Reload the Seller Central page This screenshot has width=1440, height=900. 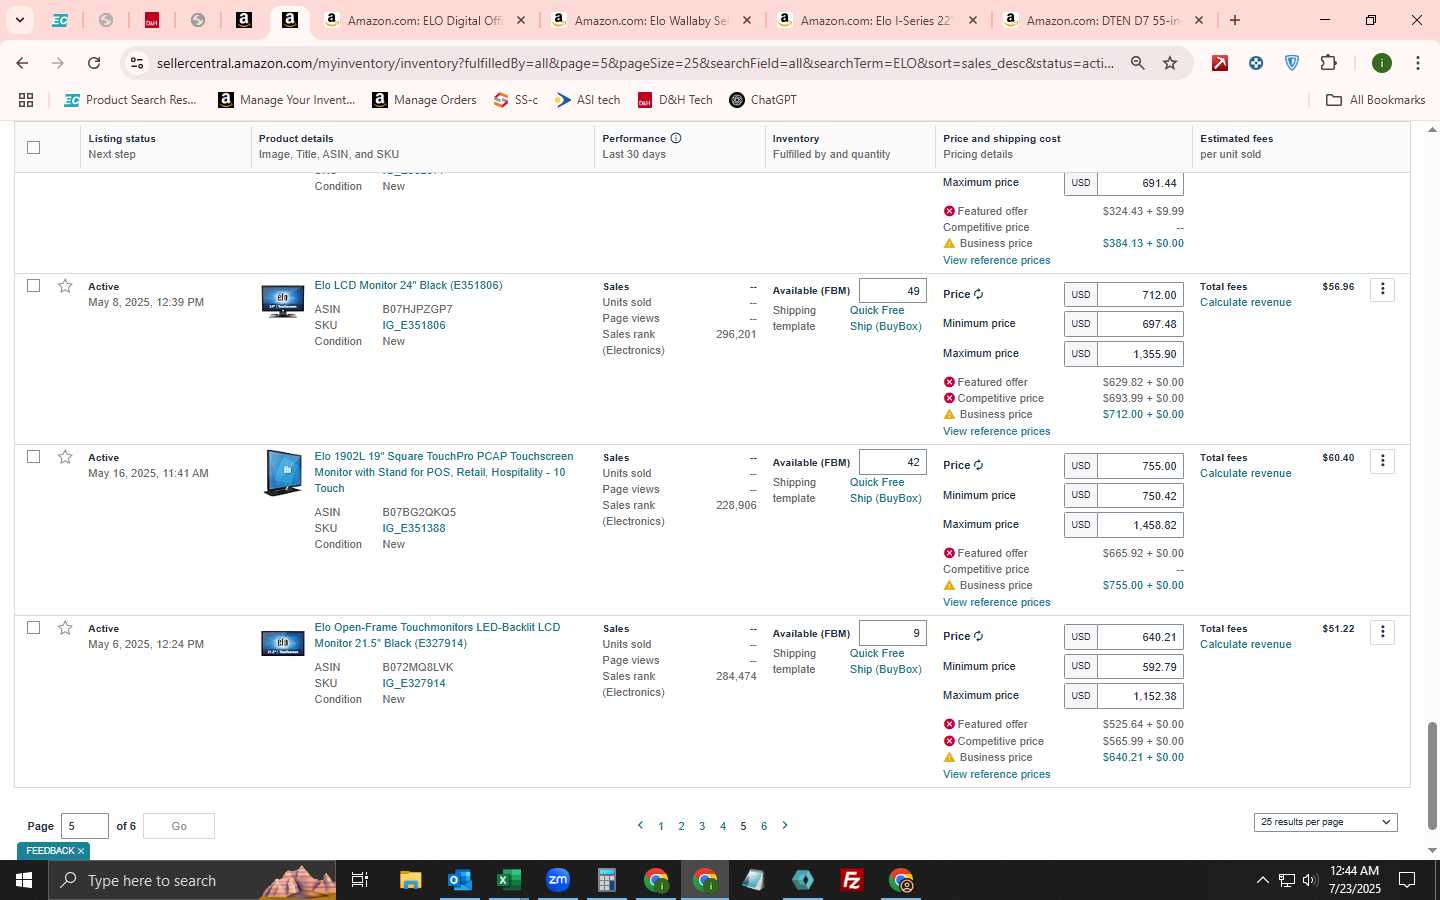point(94,63)
